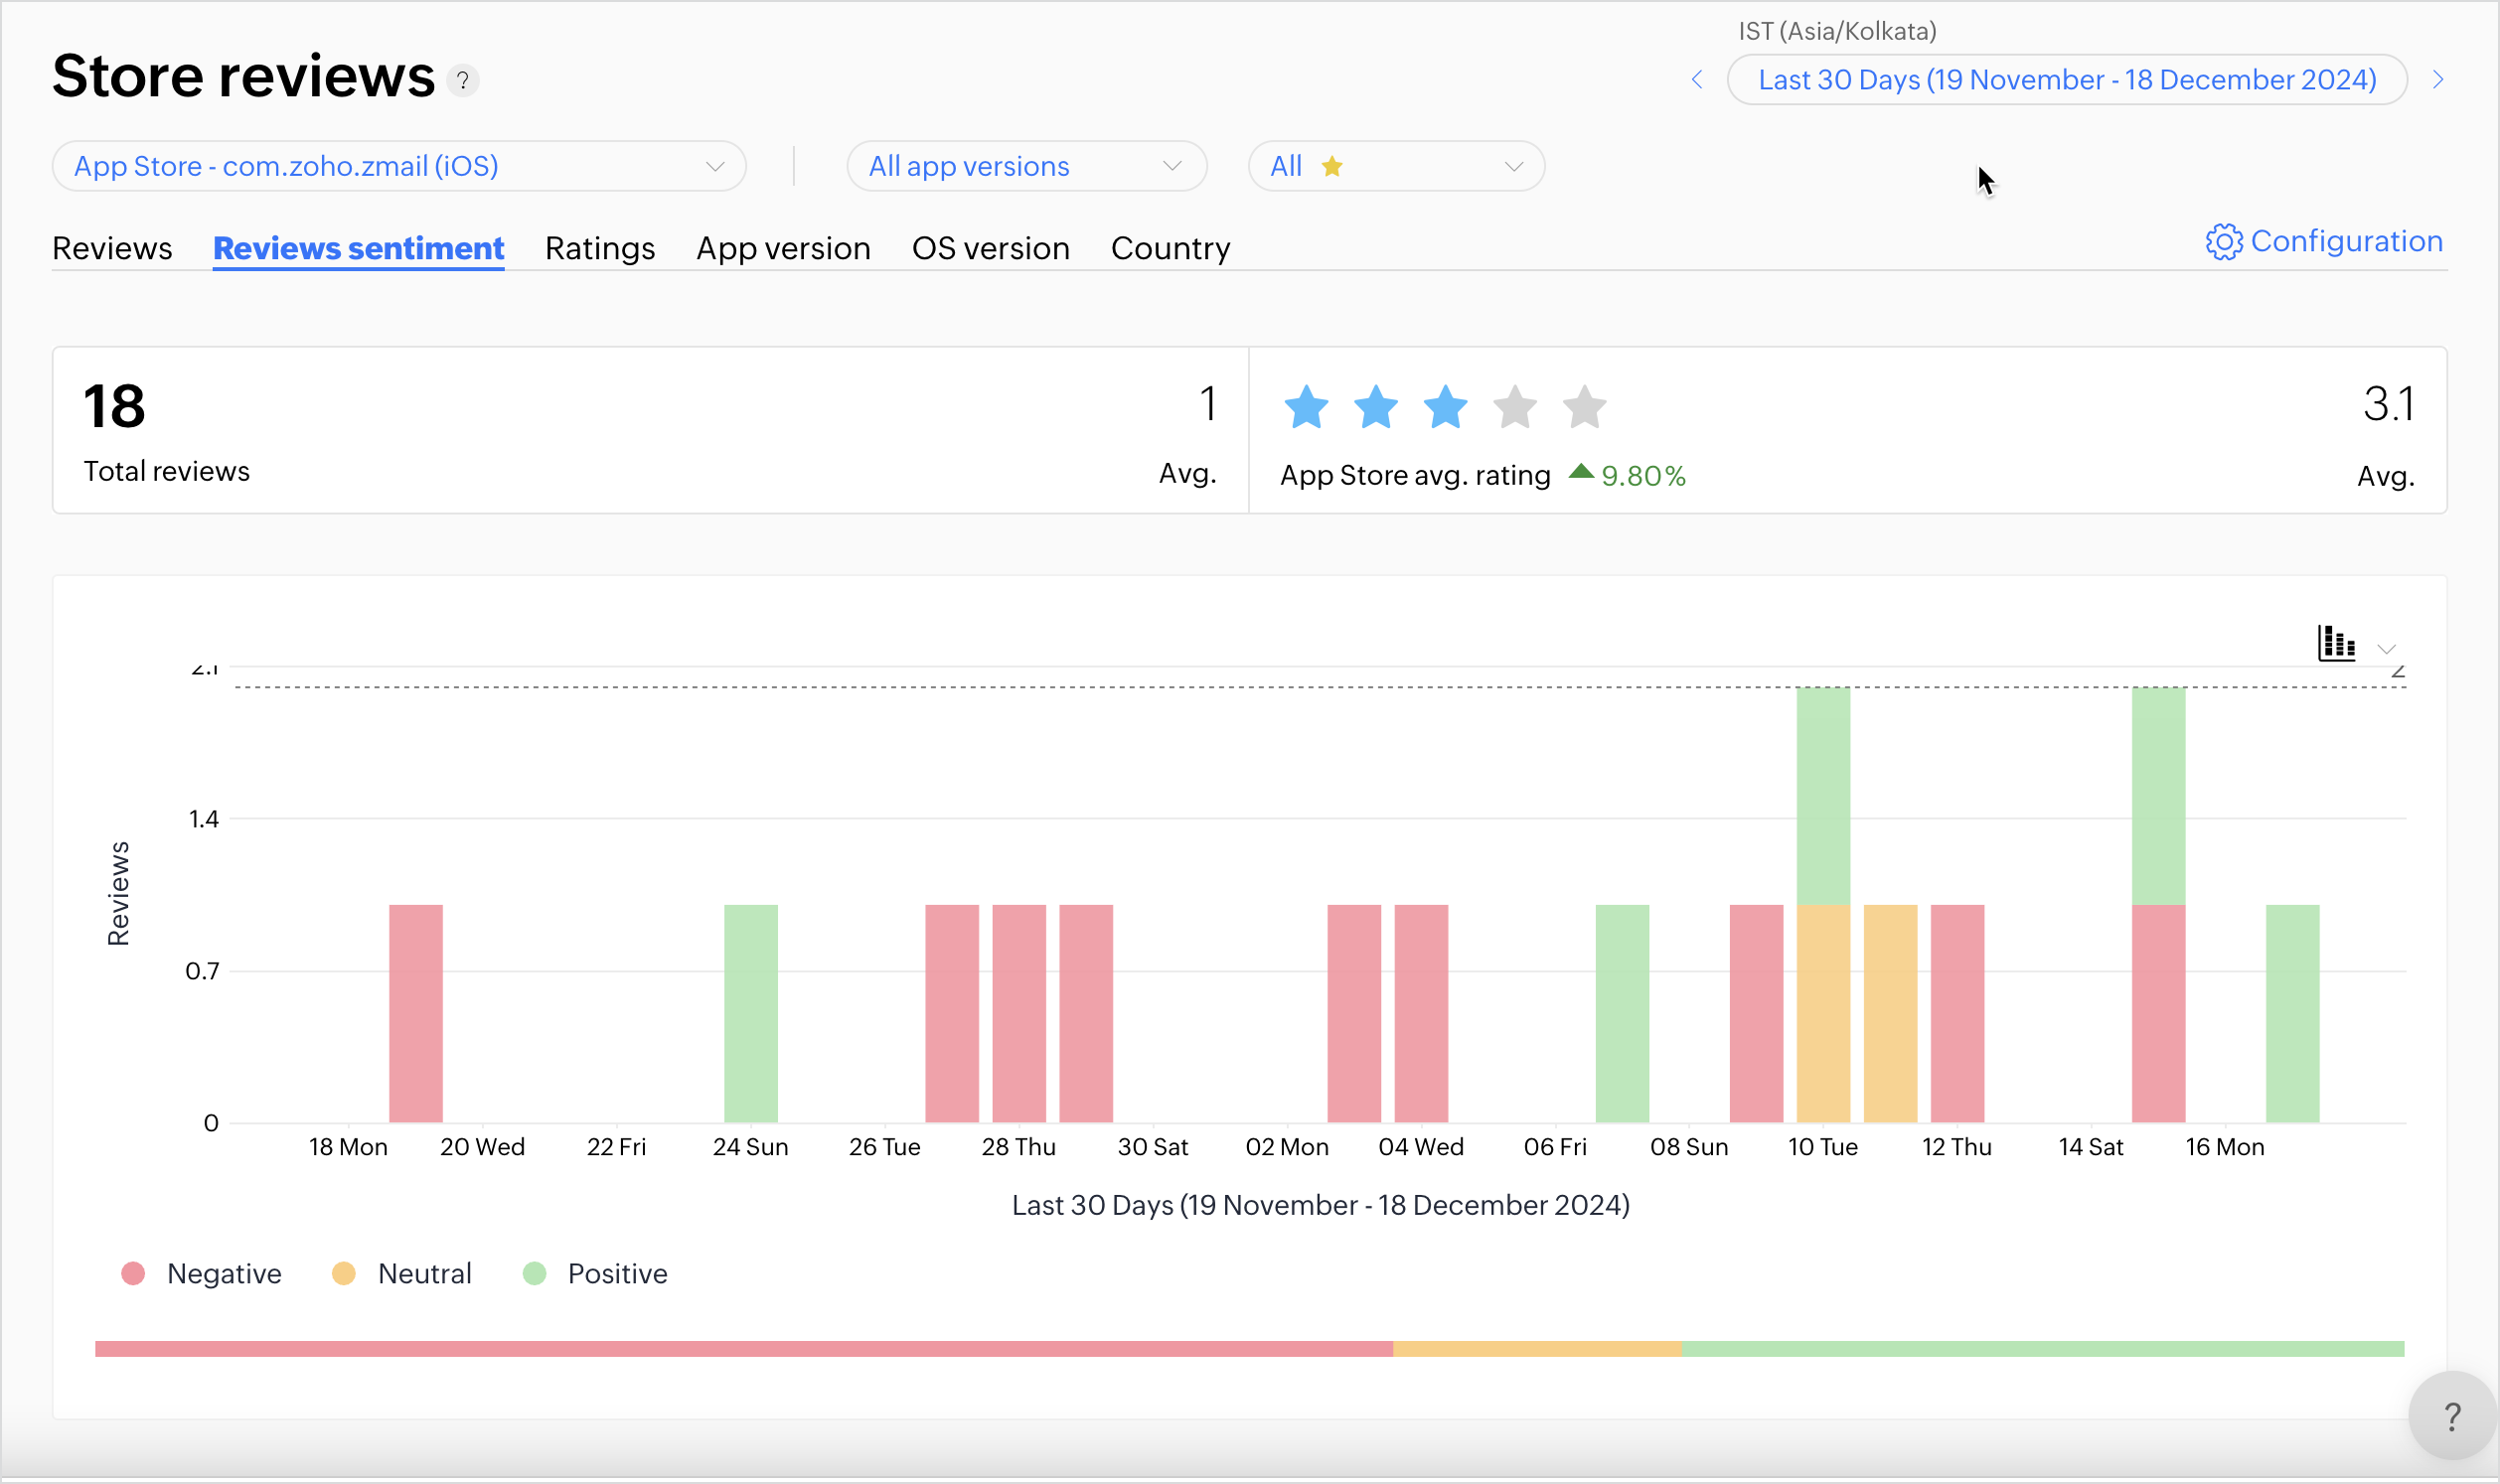Open the Last 30 Days date picker

pos(2066,80)
